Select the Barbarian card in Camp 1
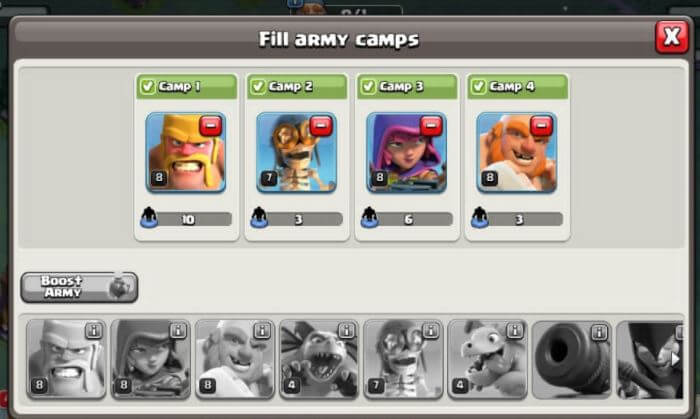The width and height of the screenshot is (700, 419). pyautogui.click(x=186, y=153)
